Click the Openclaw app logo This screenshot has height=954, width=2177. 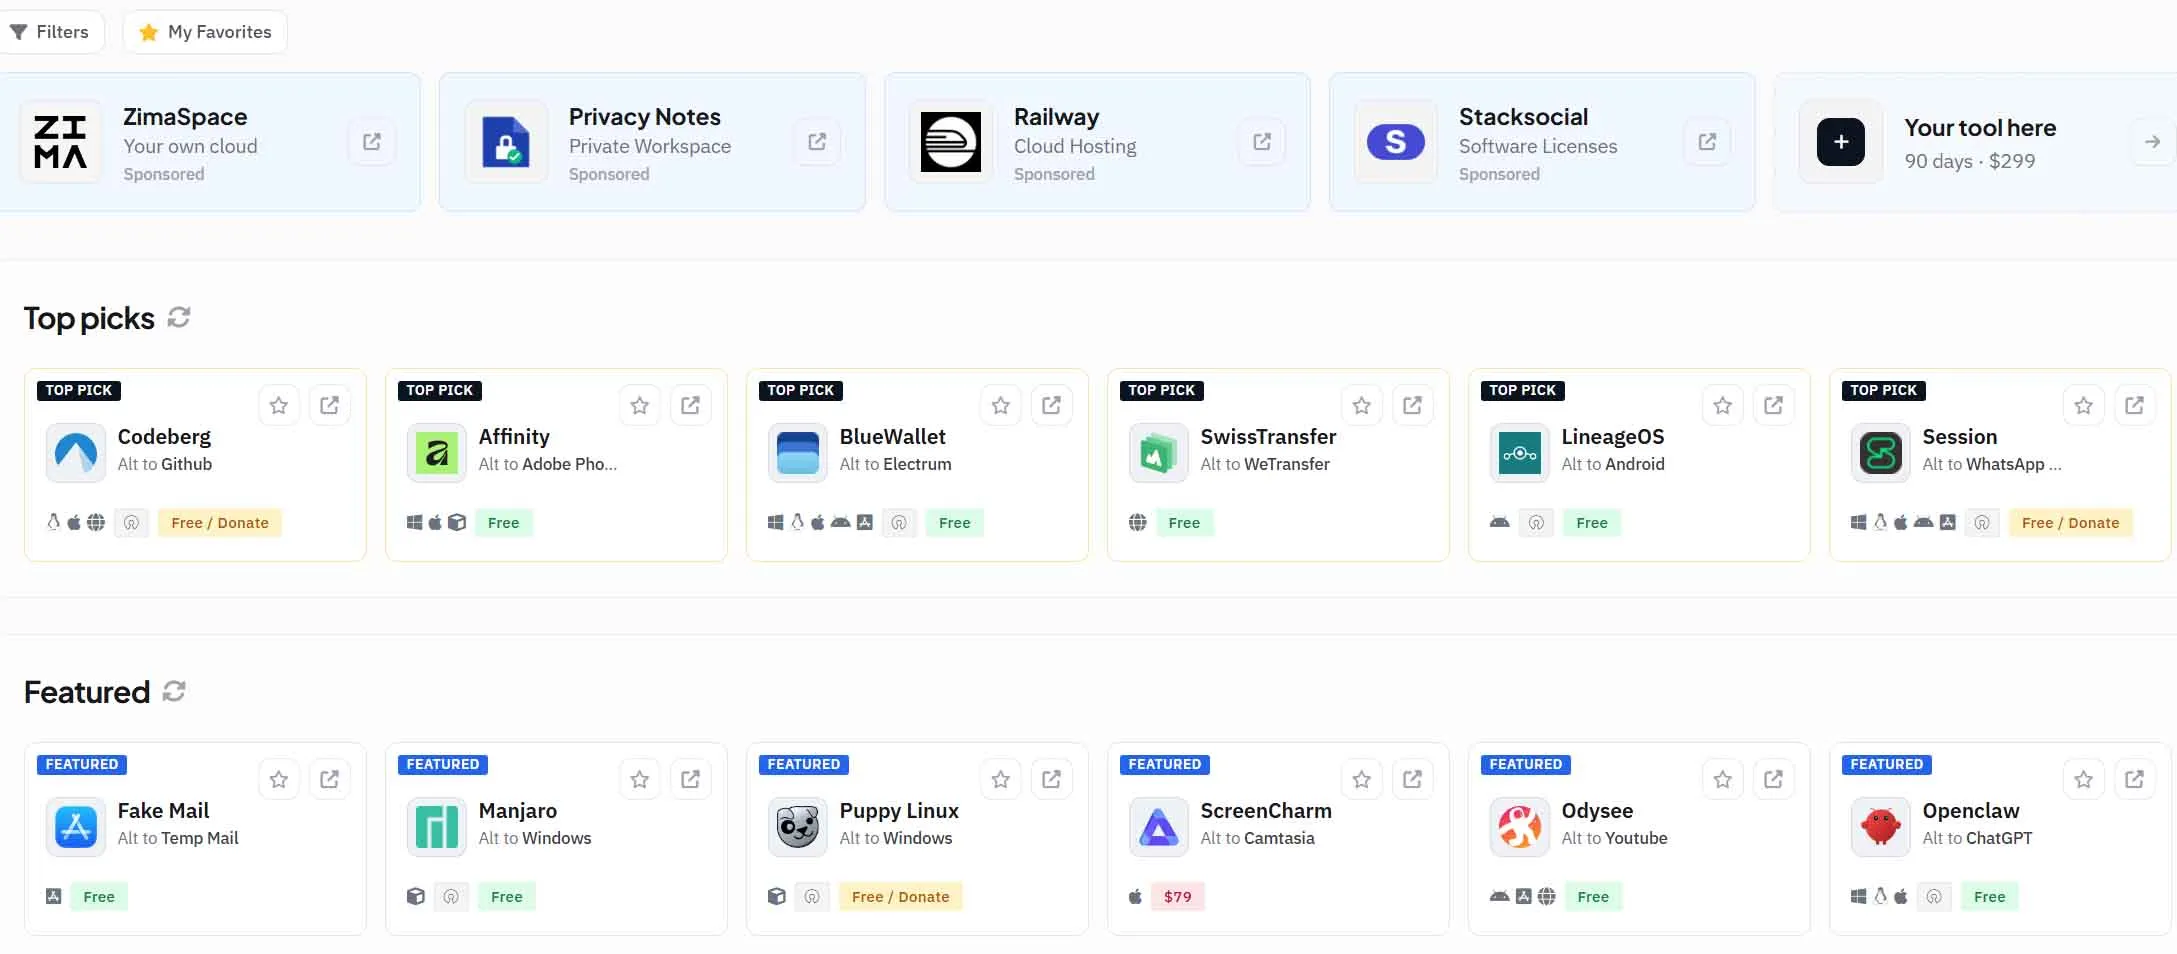point(1881,827)
